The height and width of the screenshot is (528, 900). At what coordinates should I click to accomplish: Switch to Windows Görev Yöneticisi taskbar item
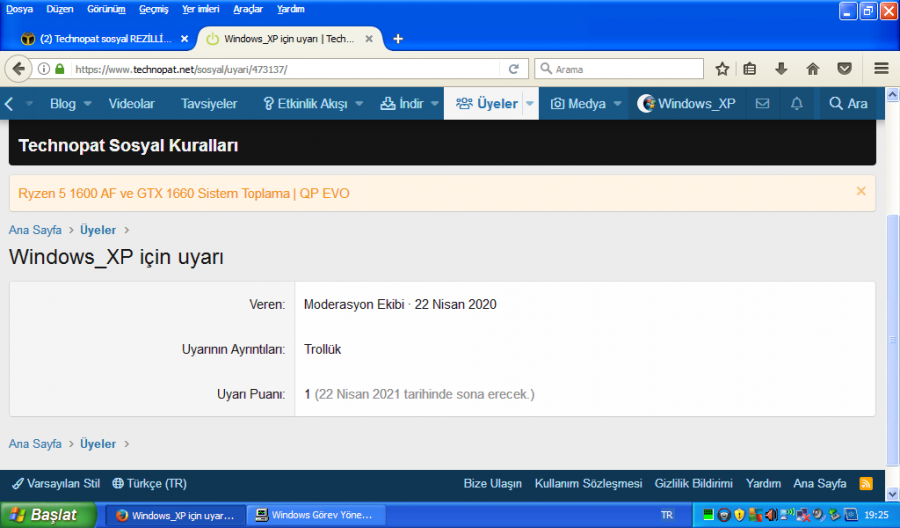(316, 515)
